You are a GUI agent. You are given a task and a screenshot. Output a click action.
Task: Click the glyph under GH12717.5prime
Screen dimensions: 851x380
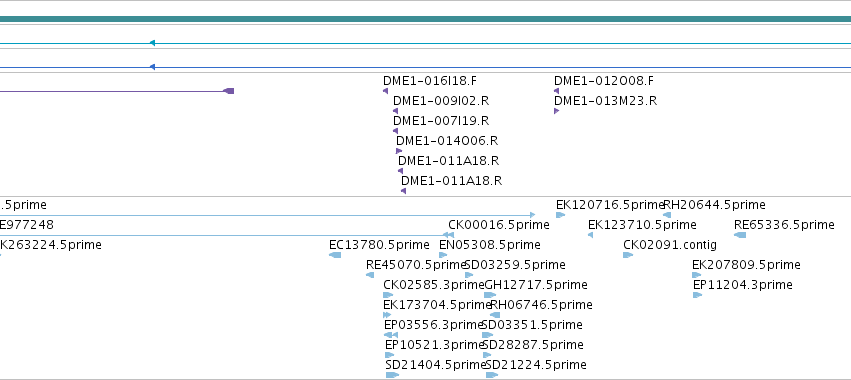pyautogui.click(x=490, y=295)
